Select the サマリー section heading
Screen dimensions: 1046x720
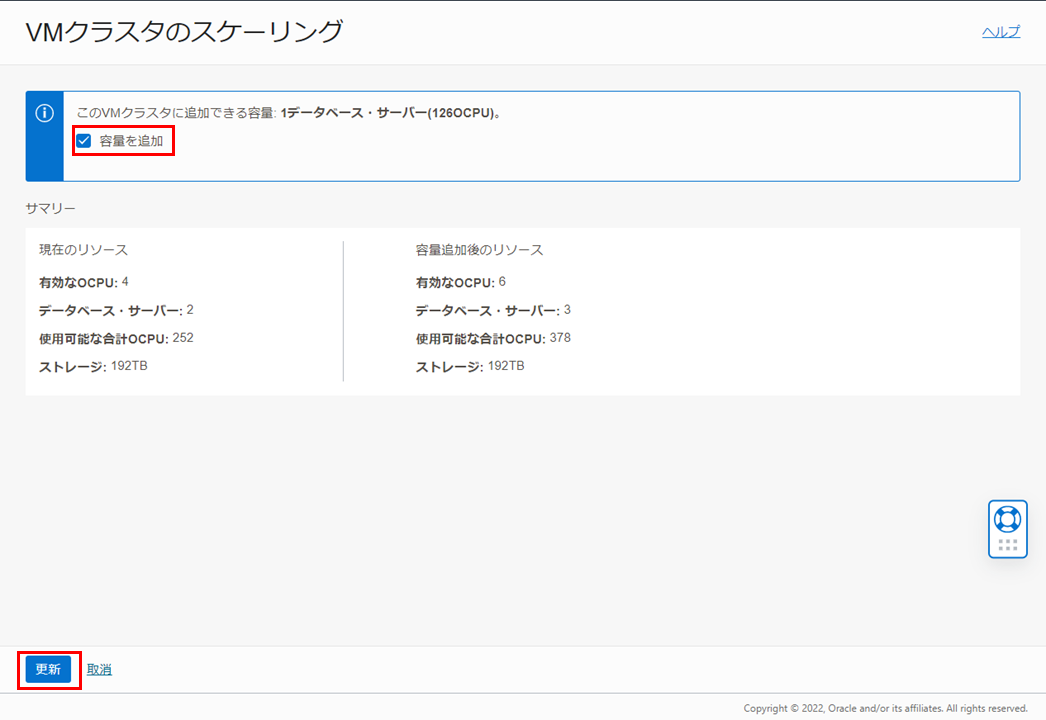(51, 208)
